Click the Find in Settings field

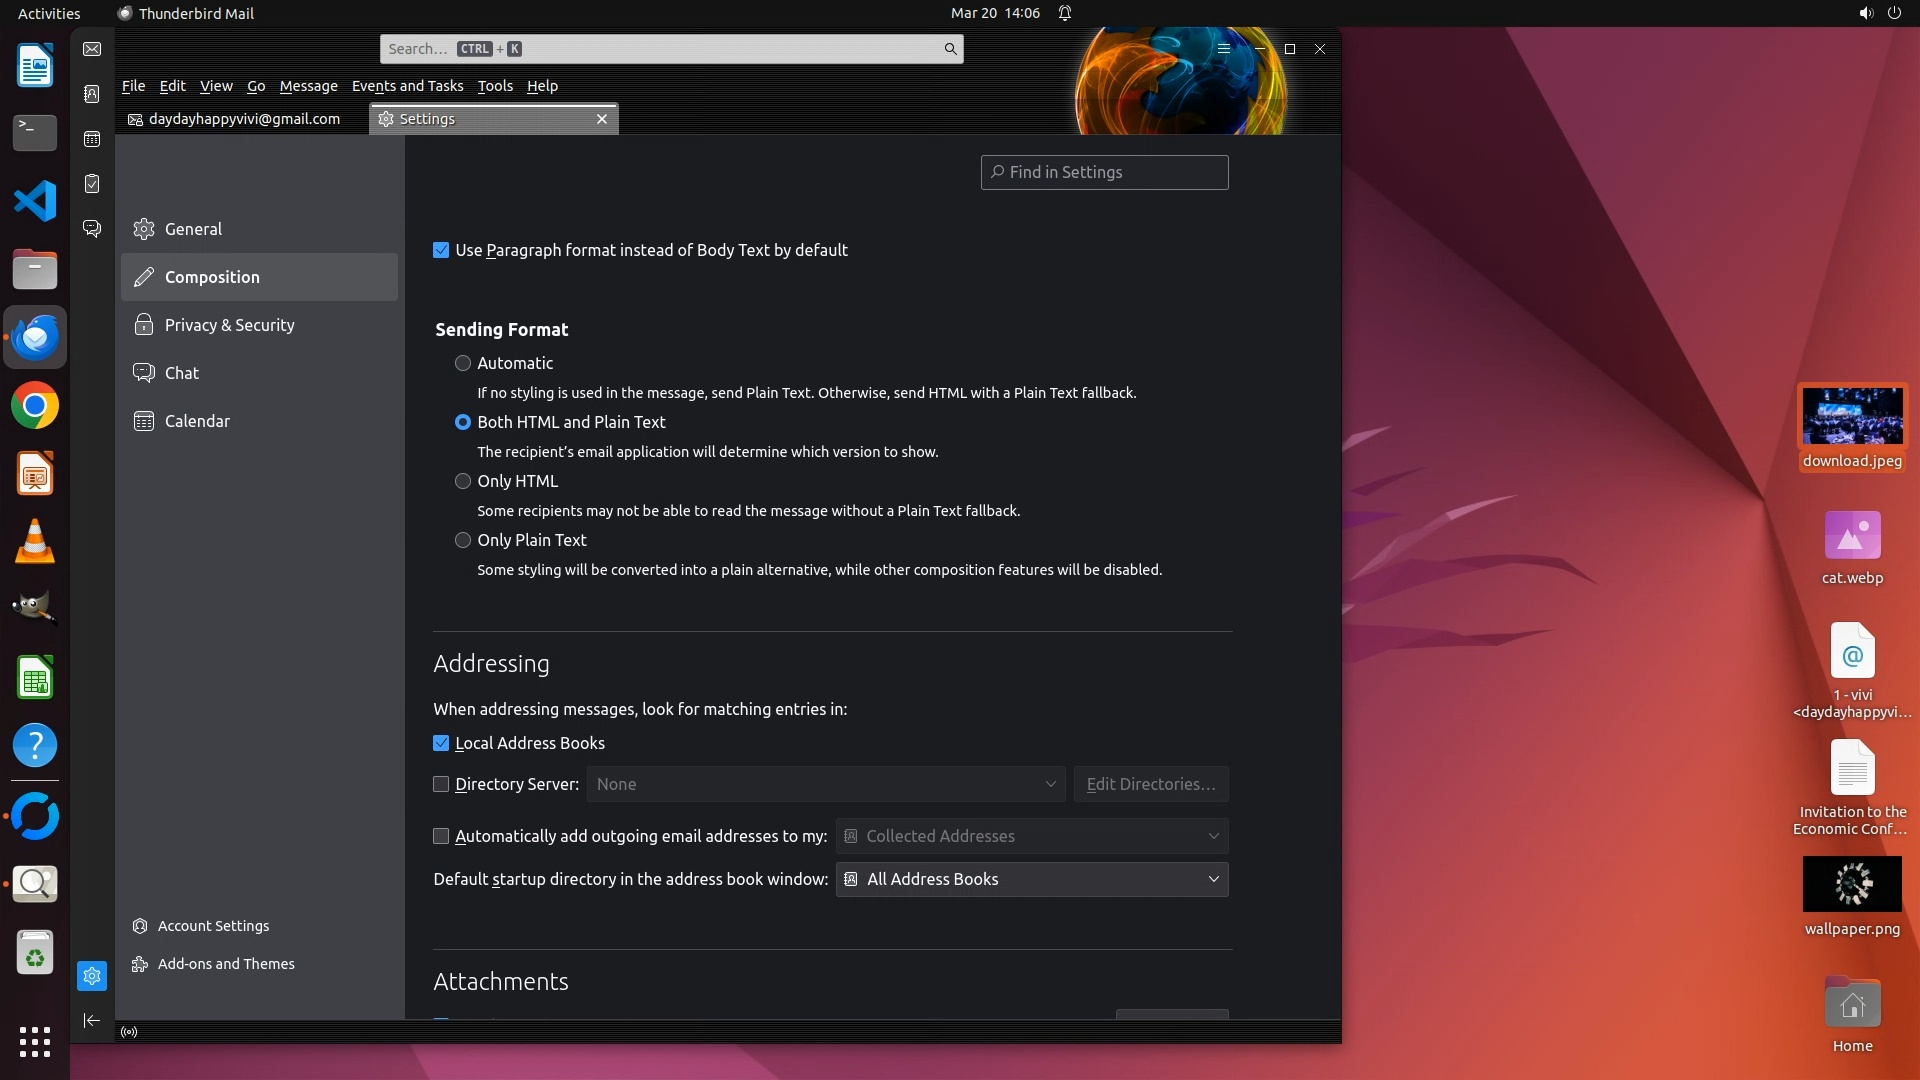pos(1105,172)
